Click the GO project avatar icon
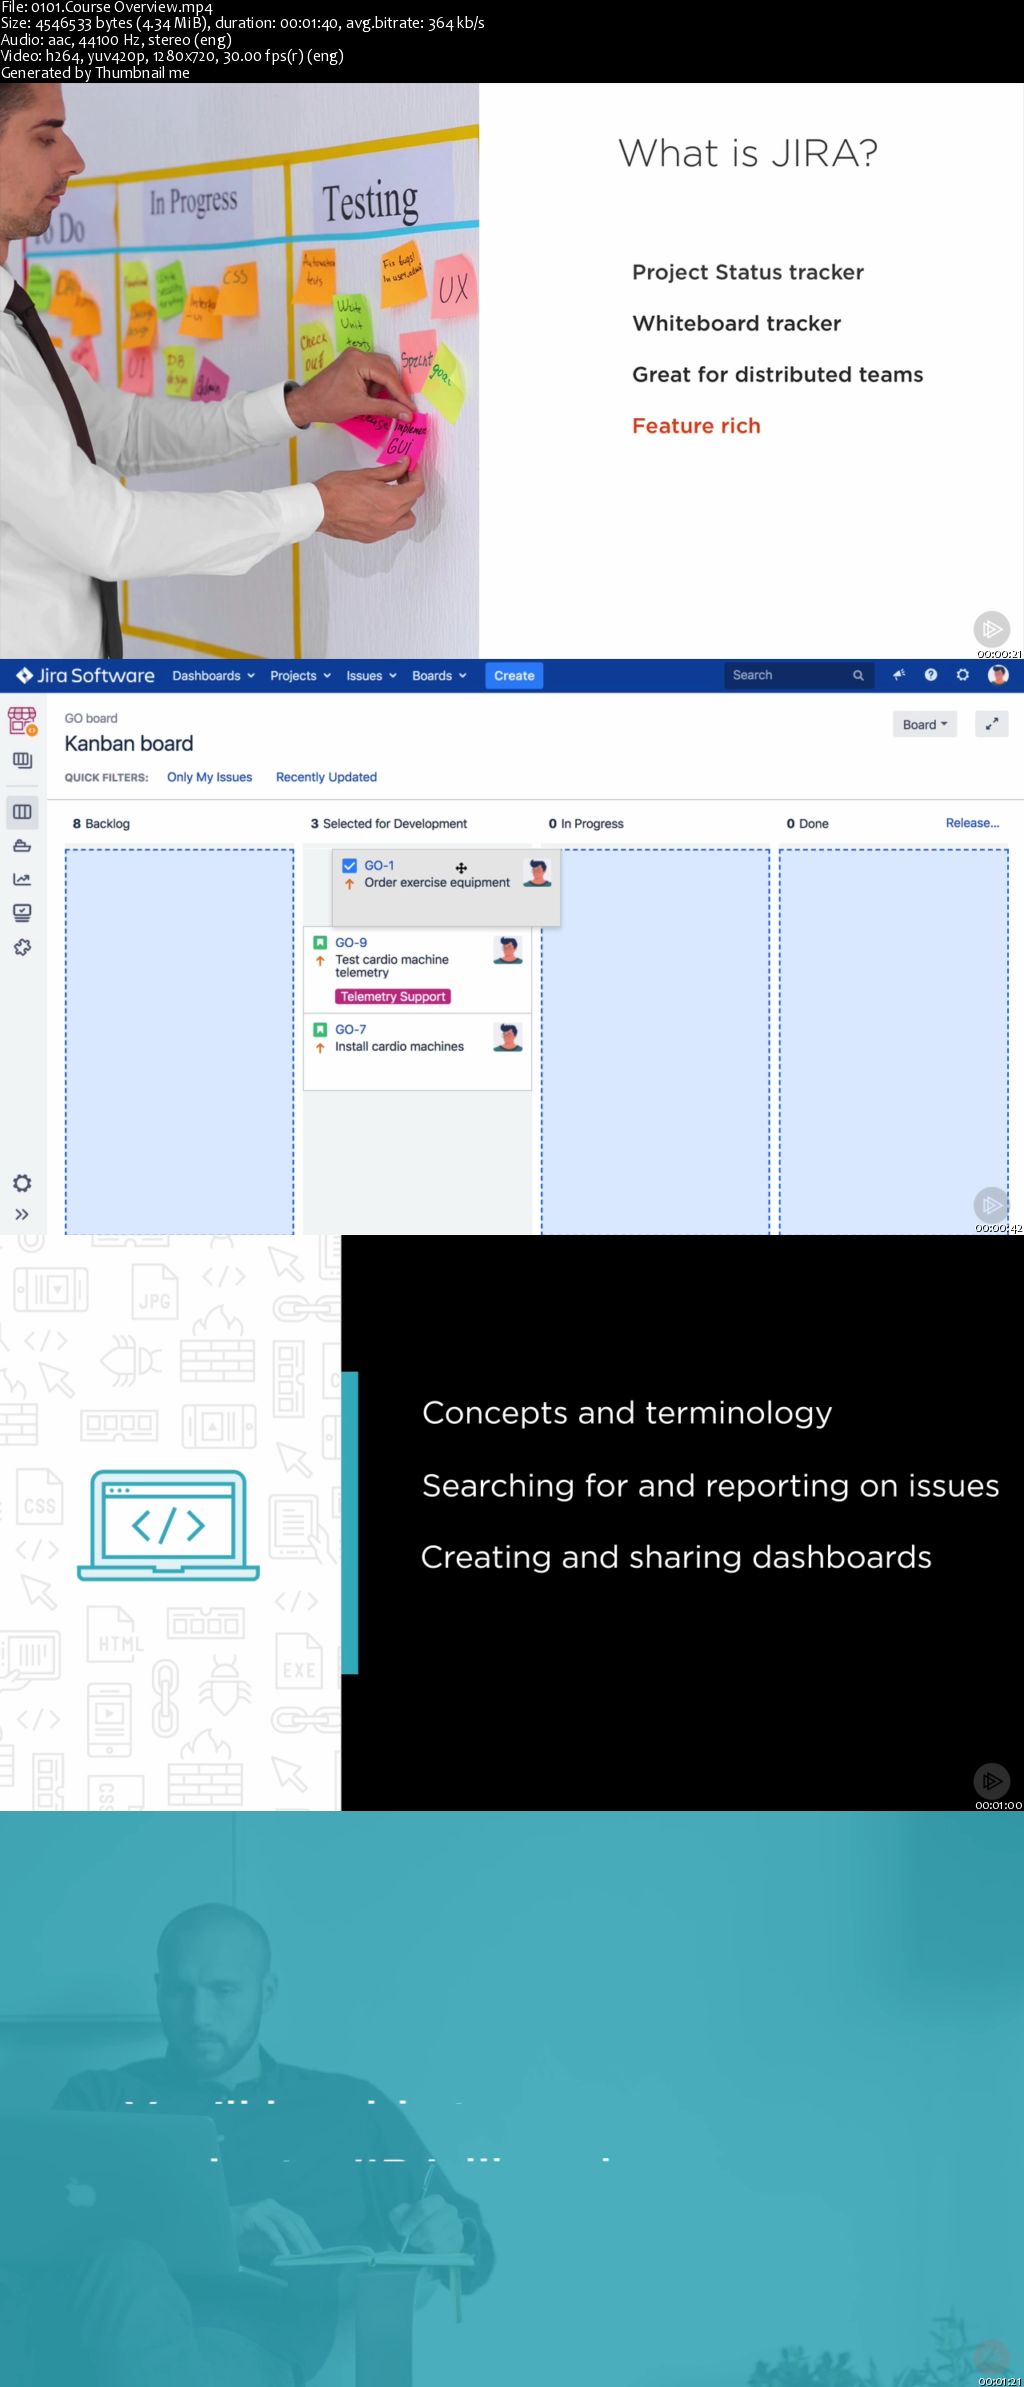The width and height of the screenshot is (1024, 2387). coord(22,721)
